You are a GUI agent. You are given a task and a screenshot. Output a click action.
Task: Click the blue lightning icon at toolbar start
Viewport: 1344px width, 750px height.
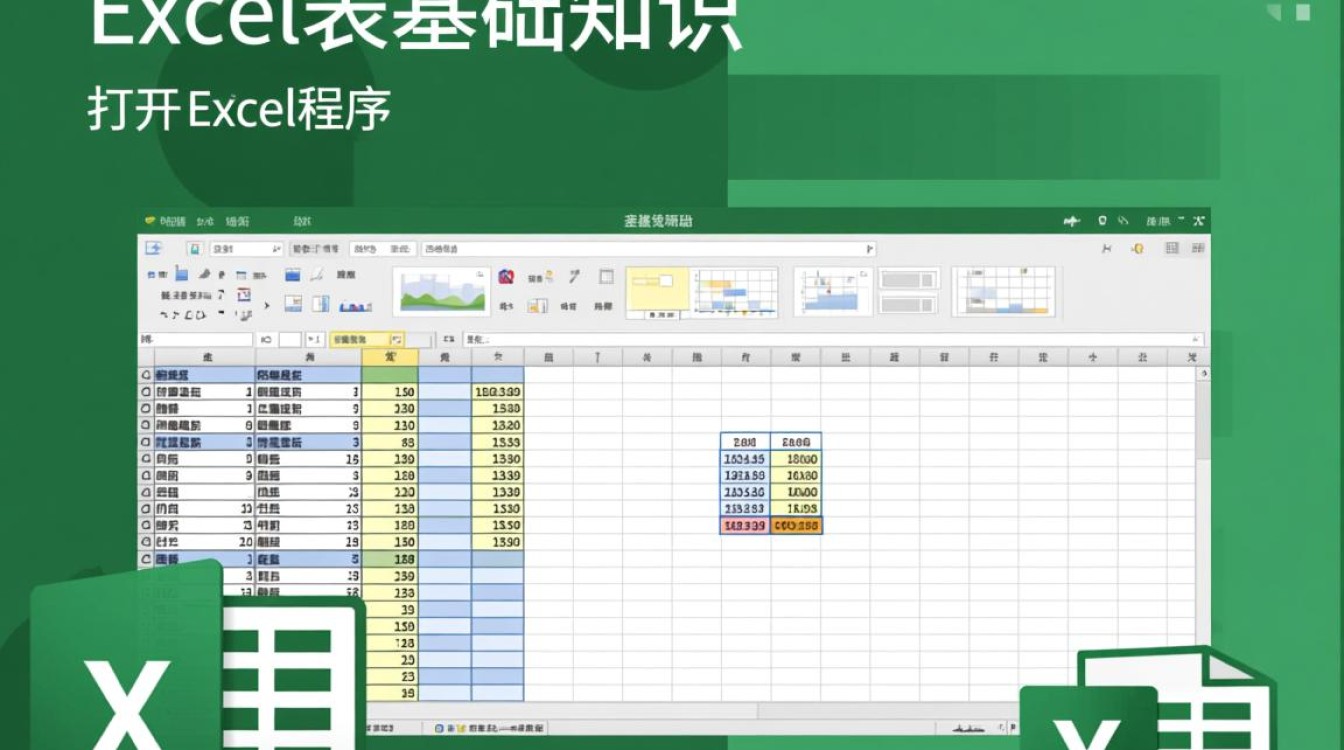pyautogui.click(x=153, y=248)
